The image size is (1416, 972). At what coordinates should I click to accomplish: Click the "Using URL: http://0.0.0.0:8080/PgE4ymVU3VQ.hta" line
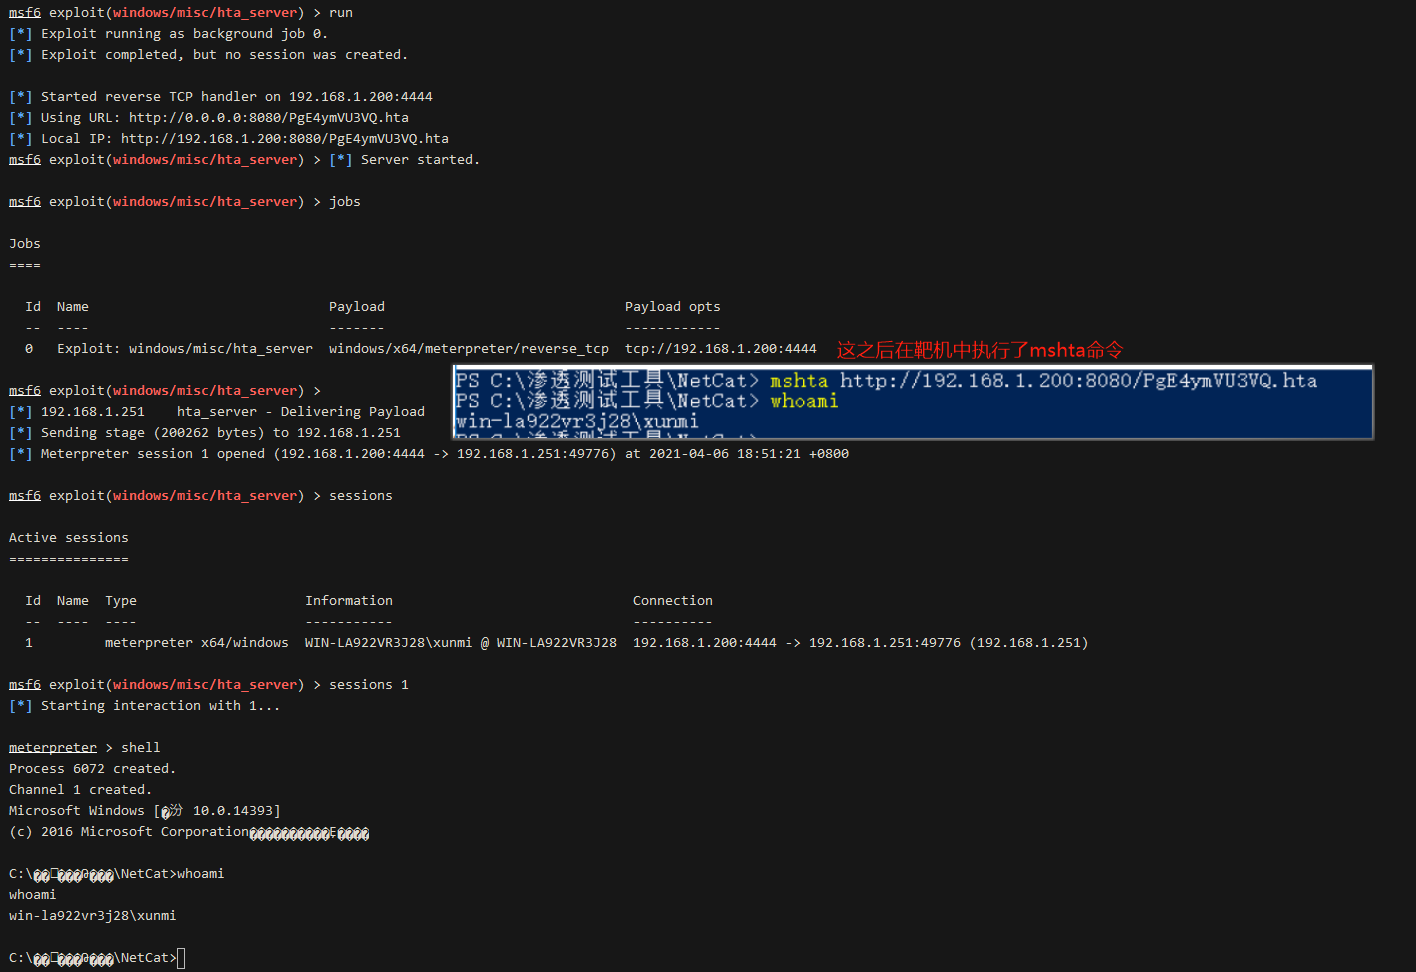pos(225,118)
